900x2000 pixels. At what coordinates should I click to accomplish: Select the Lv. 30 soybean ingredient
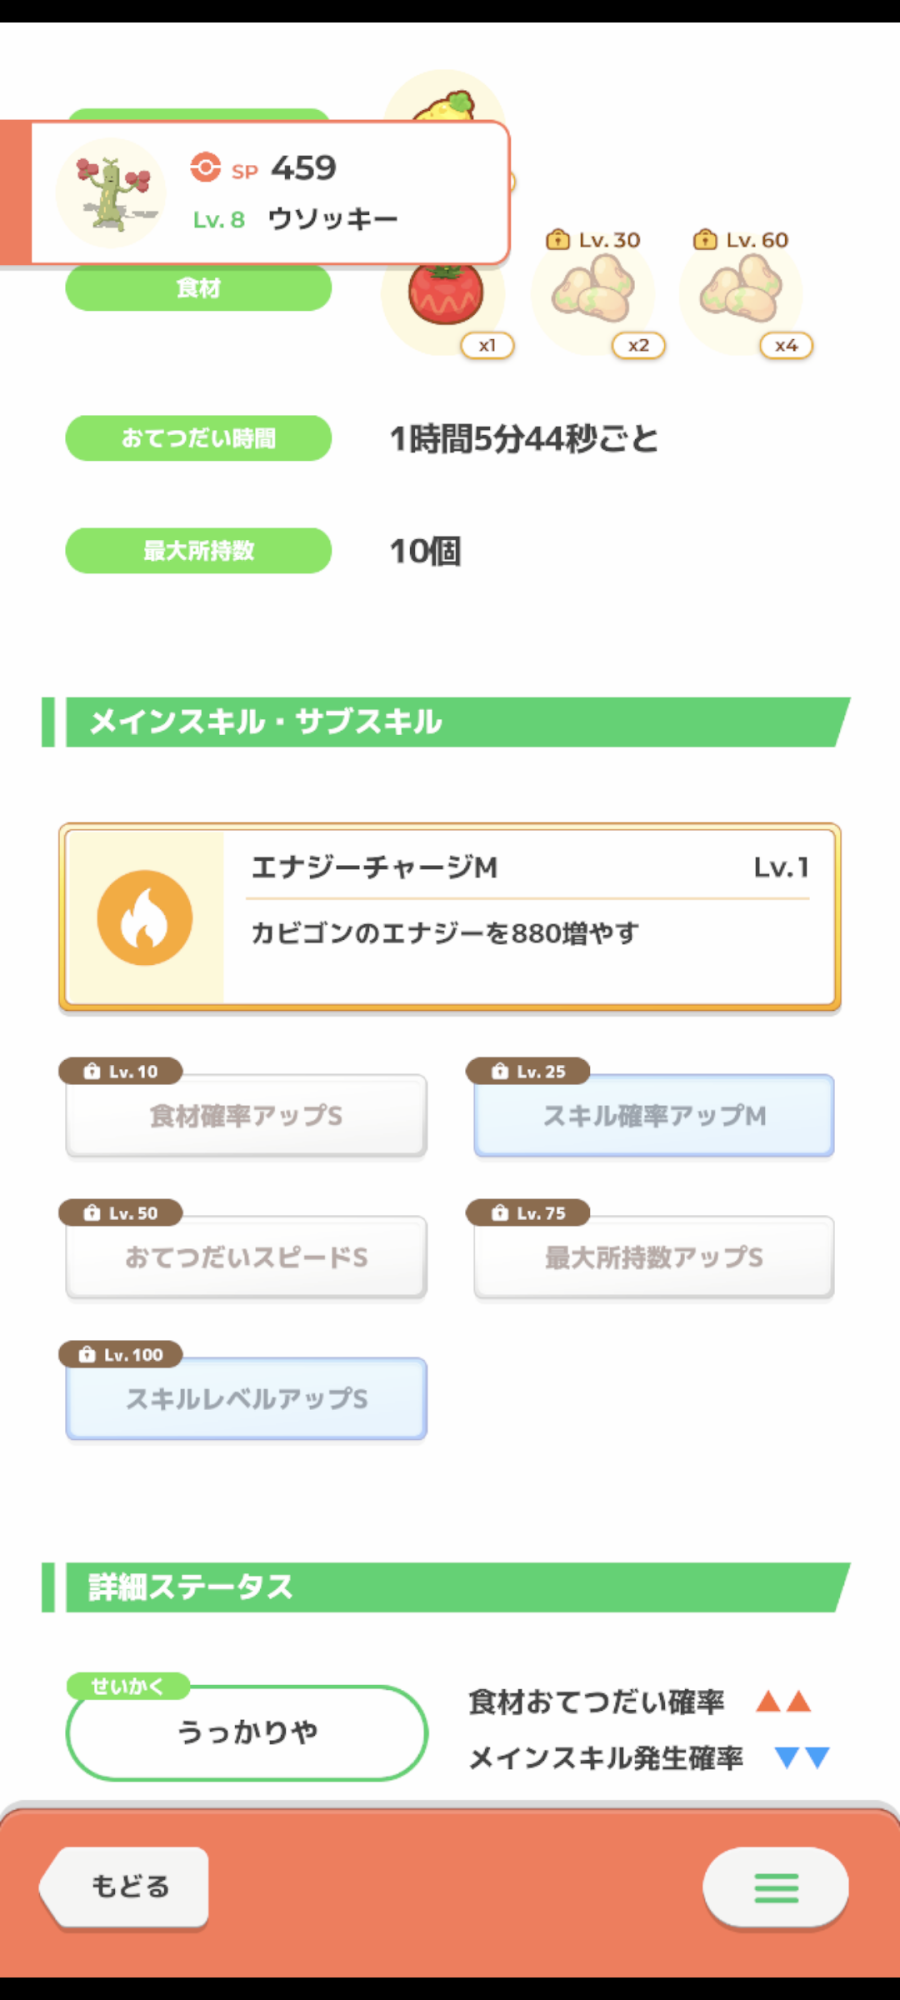point(593,290)
